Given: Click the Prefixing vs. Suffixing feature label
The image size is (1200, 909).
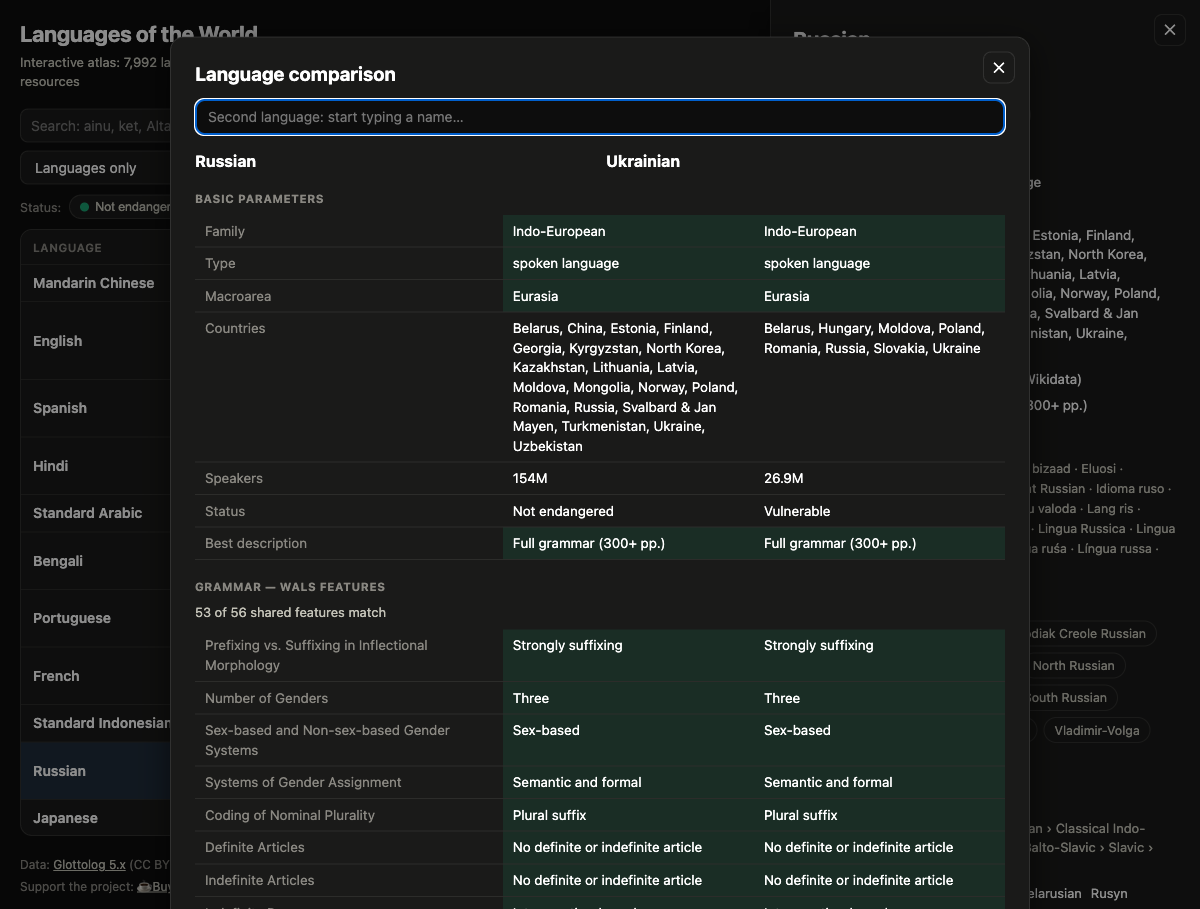Looking at the screenshot, I should (x=316, y=655).
